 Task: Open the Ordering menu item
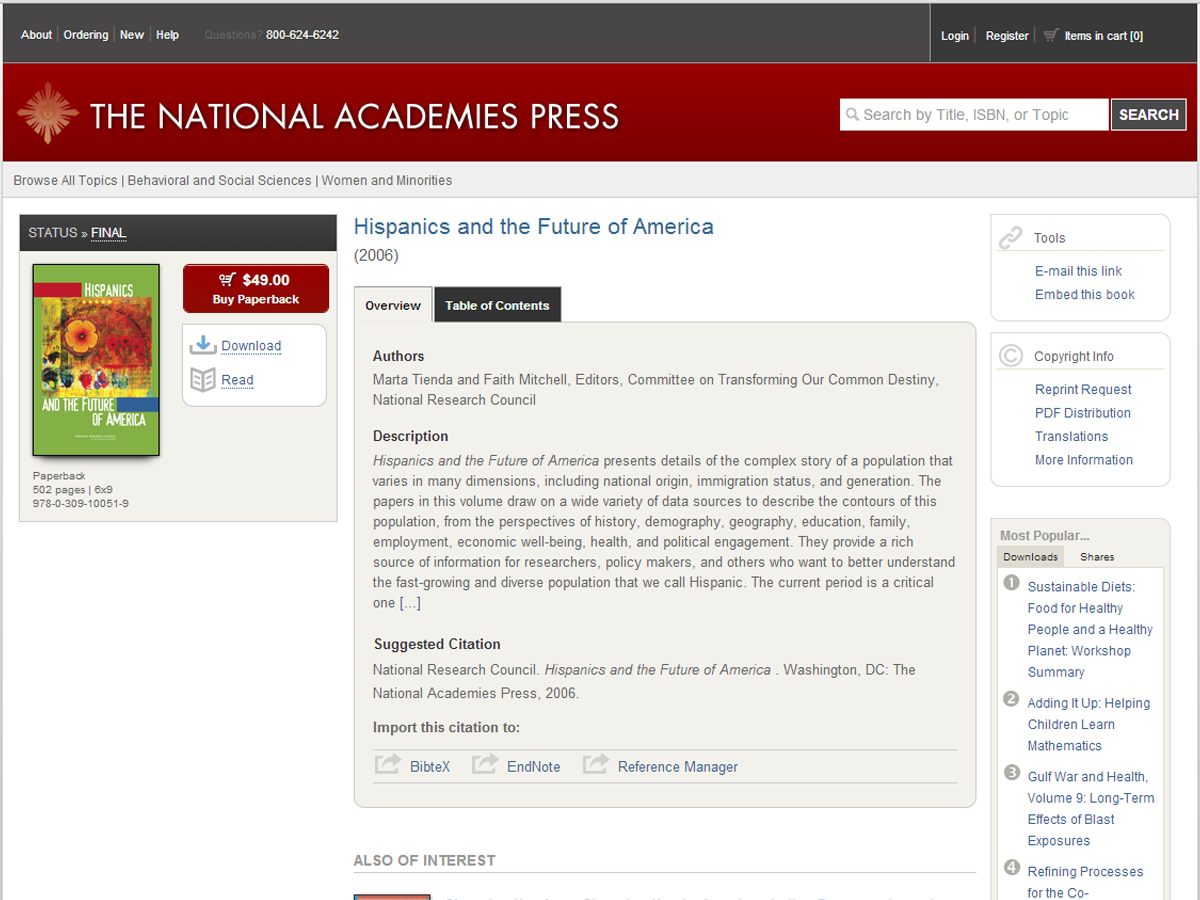click(x=86, y=35)
